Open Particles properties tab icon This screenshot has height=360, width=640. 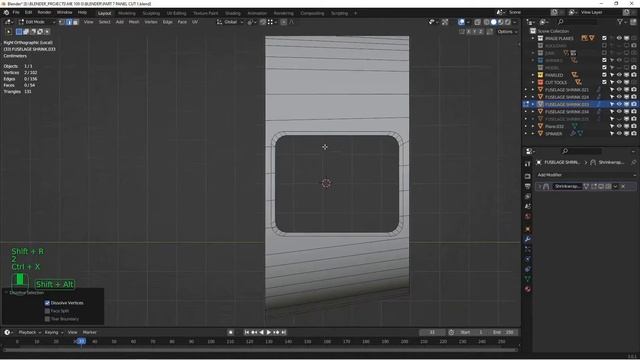click(528, 249)
